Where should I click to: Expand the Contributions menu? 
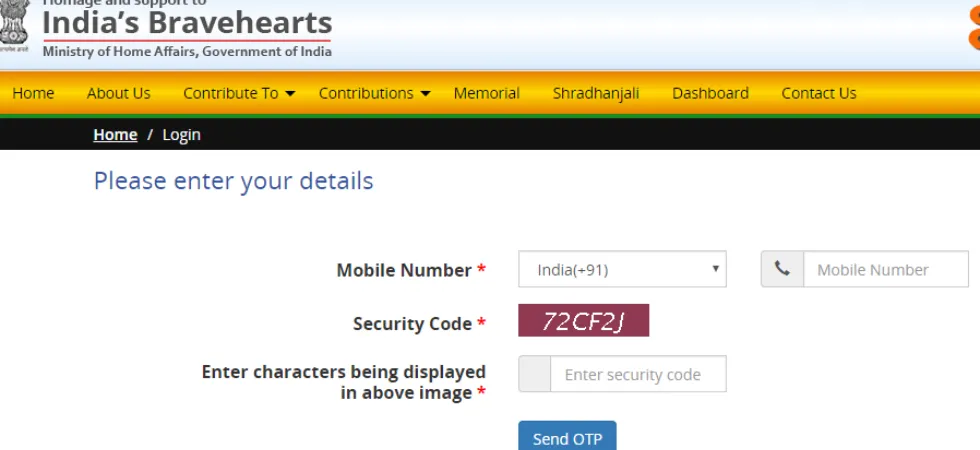(374, 93)
